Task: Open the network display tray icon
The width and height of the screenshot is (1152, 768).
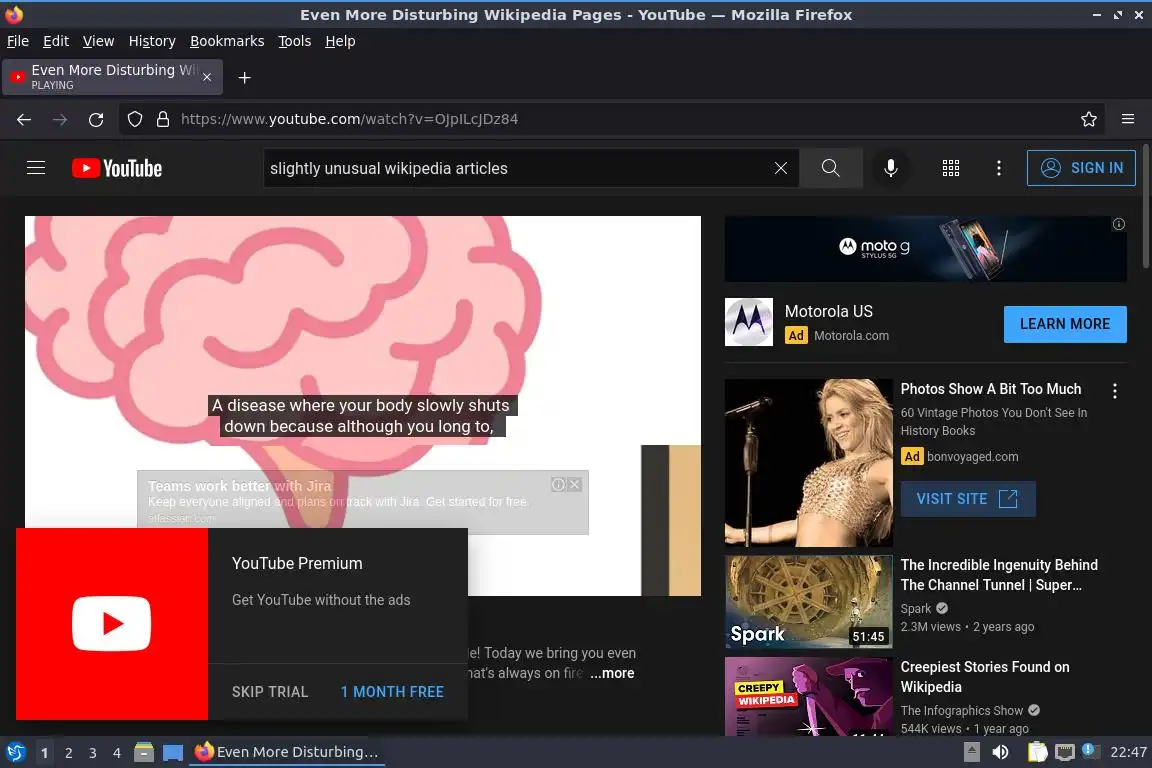Action: [x=1065, y=753]
